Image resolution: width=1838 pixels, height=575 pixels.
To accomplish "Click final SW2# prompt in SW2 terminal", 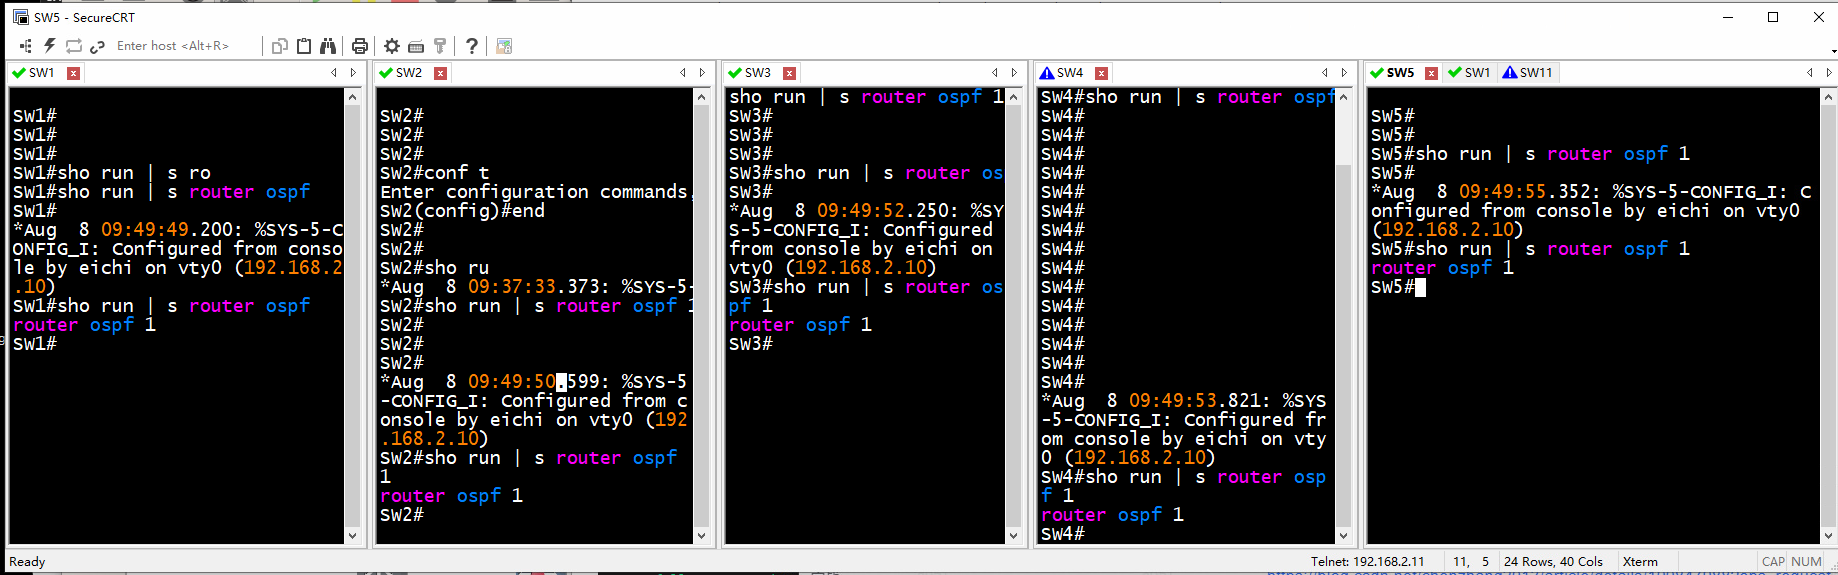I will pos(402,515).
